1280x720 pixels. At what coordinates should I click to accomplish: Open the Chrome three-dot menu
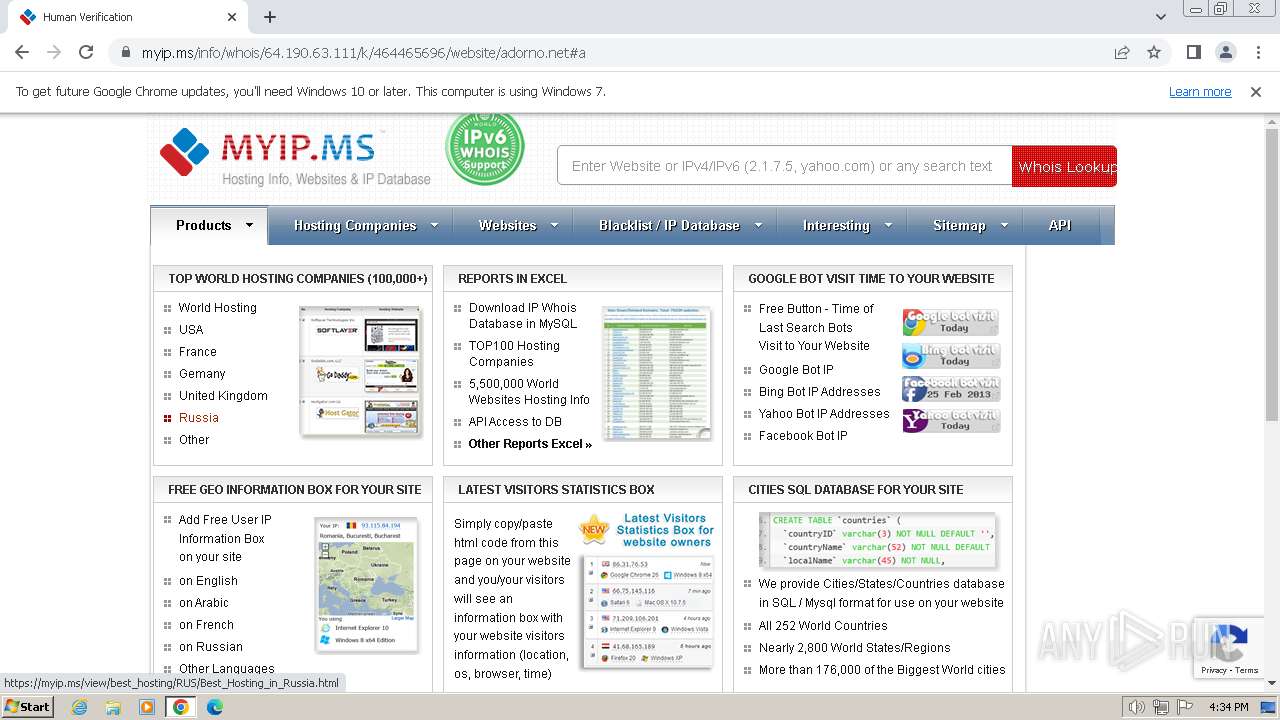[1258, 52]
